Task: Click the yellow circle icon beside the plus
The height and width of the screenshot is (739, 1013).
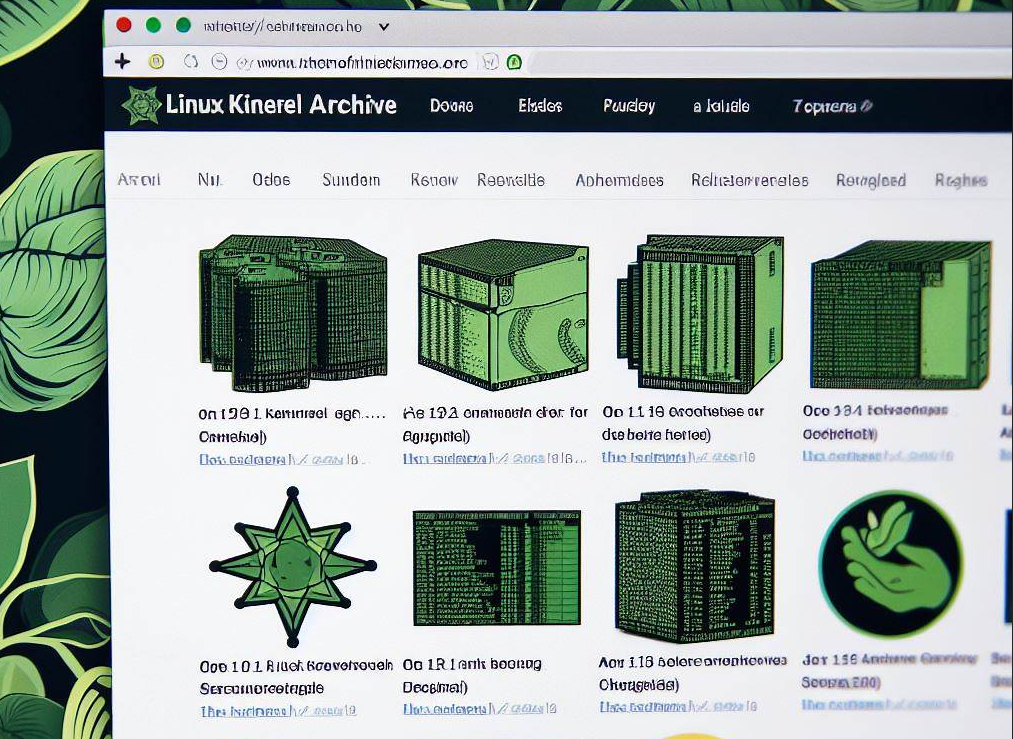Action: (156, 61)
